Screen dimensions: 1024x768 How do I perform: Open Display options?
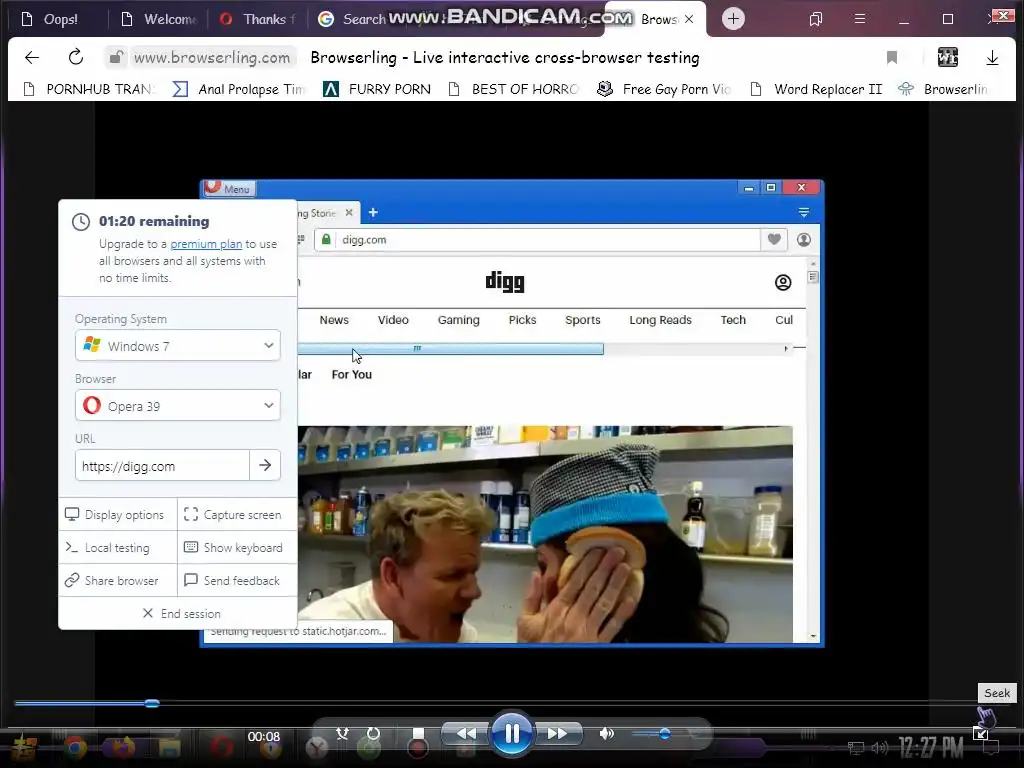pos(118,515)
